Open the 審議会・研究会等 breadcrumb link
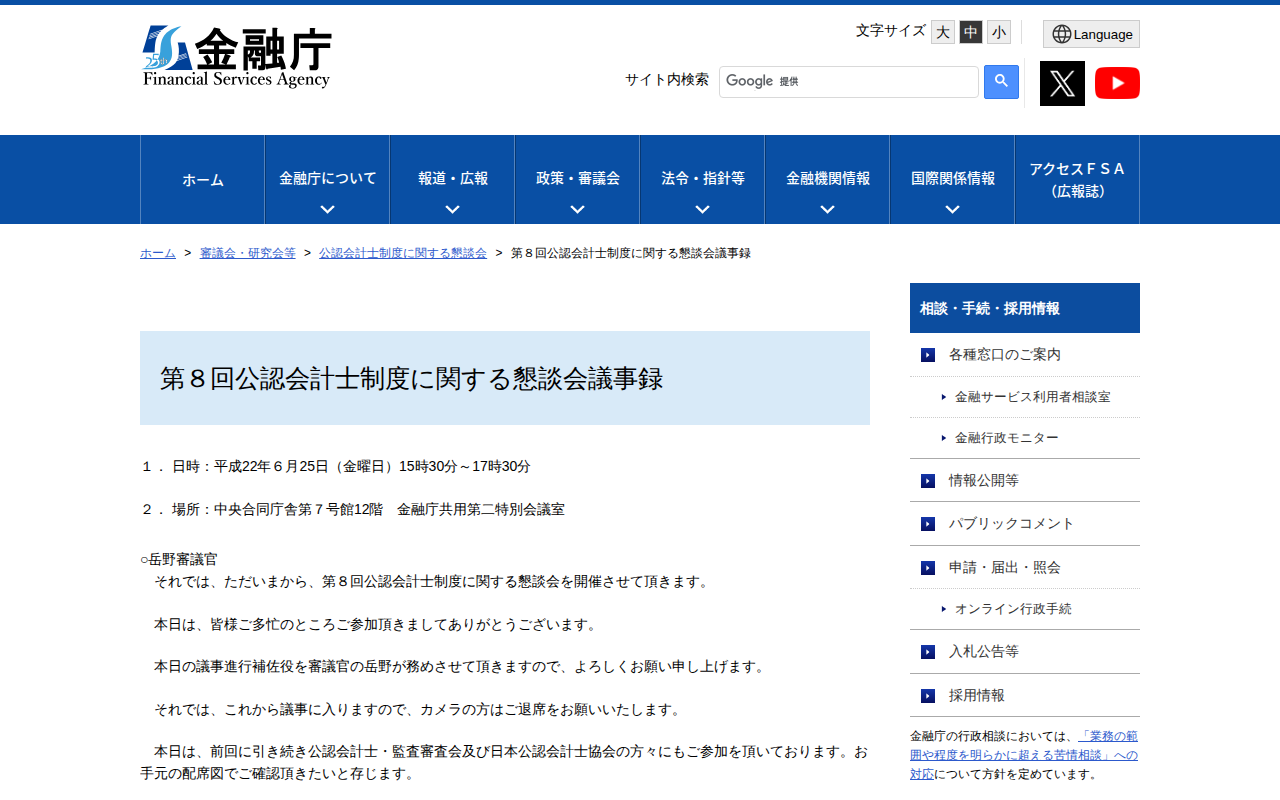Screen dimensions: 1280x800 (248, 253)
